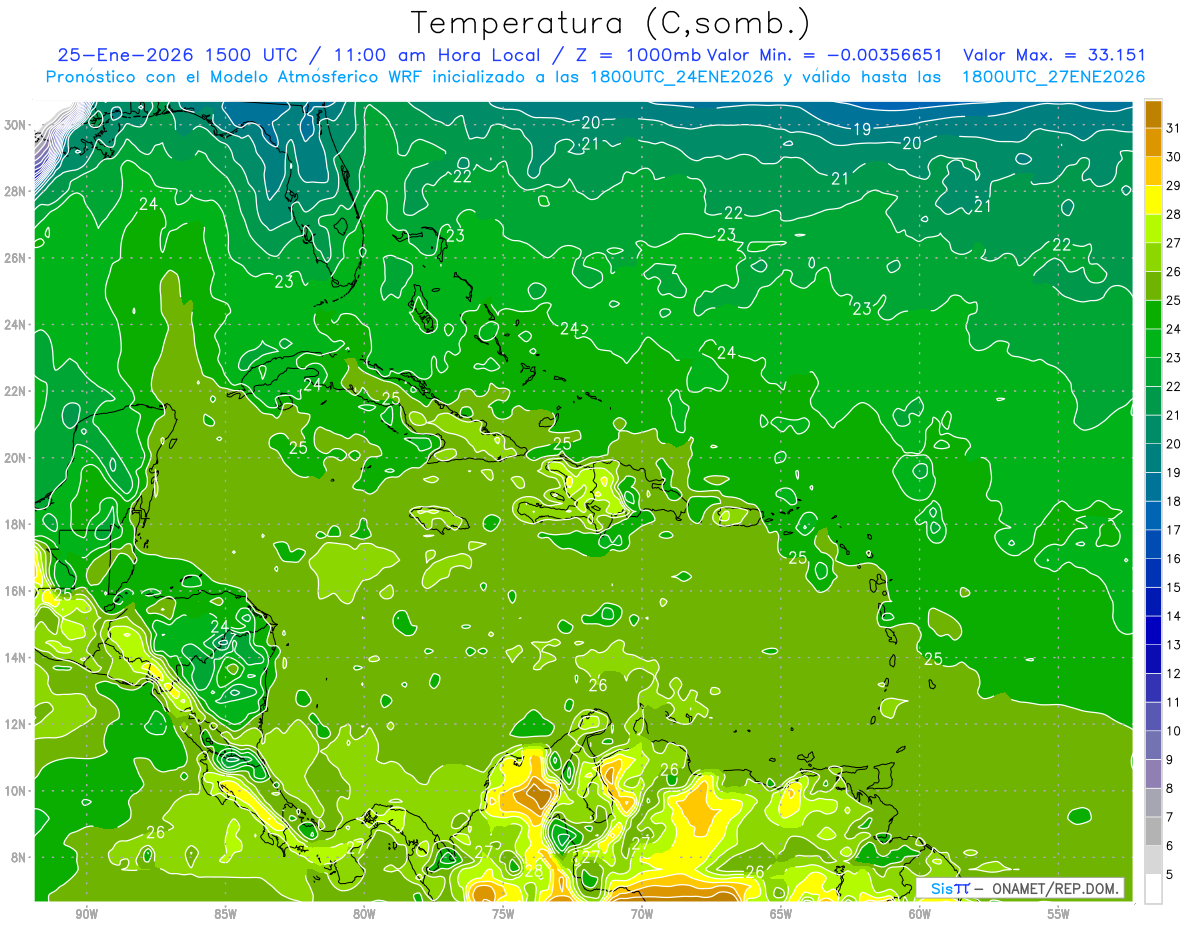
Task: Click the "85W" longitude label
Action: 225,915
